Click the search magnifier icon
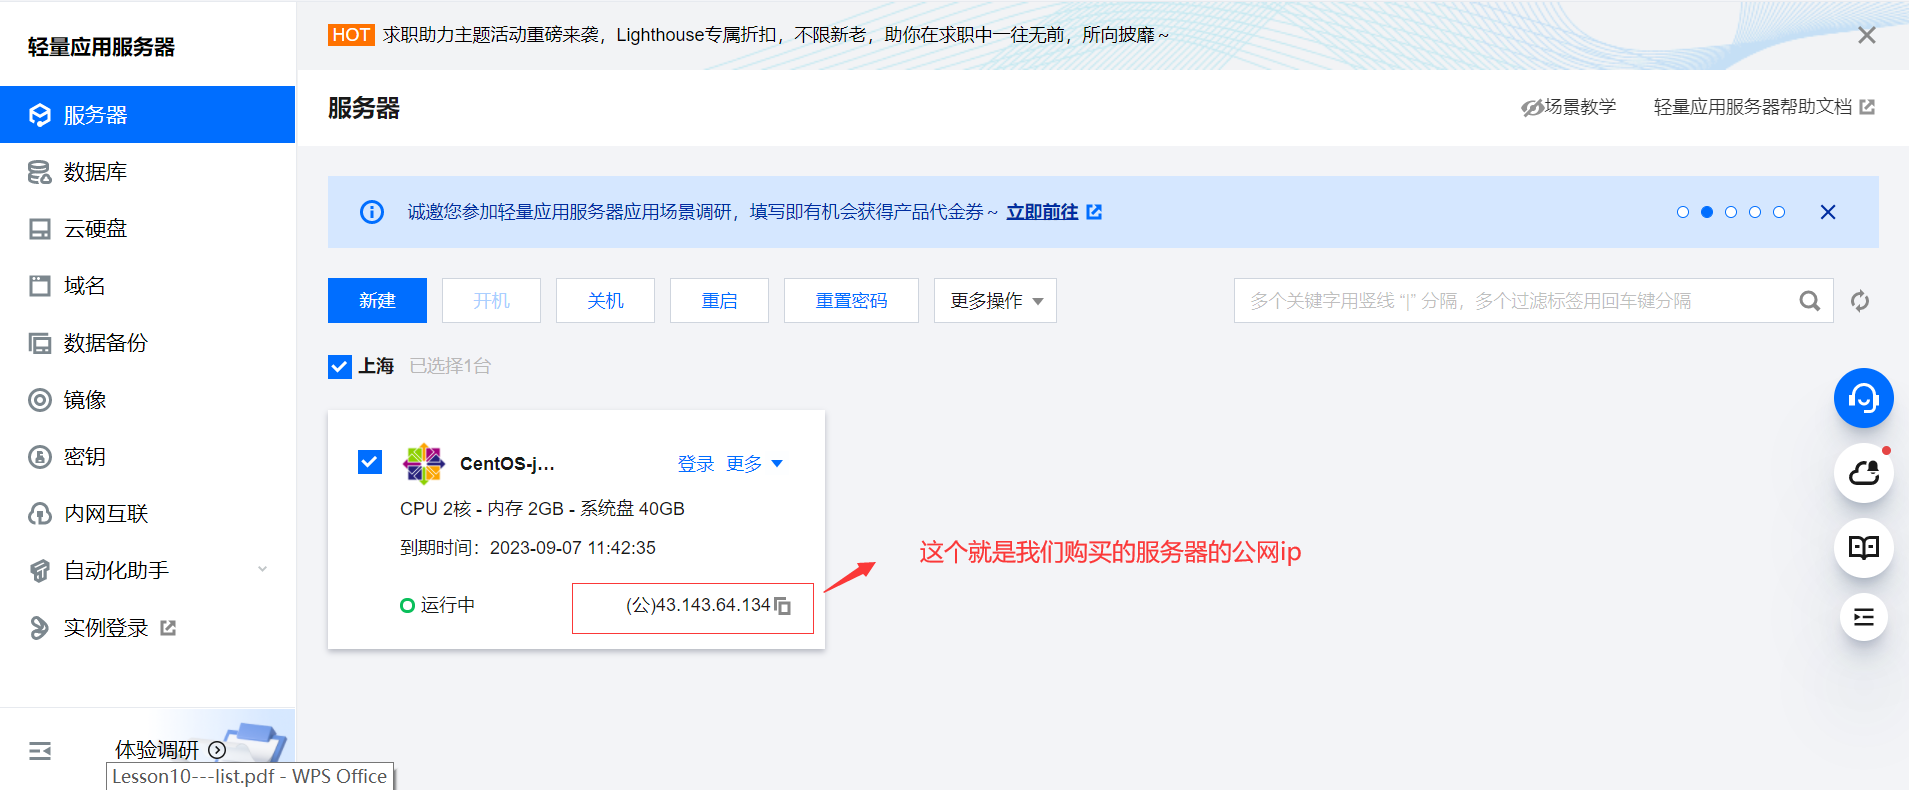Viewport: 1909px width, 790px height. click(1810, 301)
